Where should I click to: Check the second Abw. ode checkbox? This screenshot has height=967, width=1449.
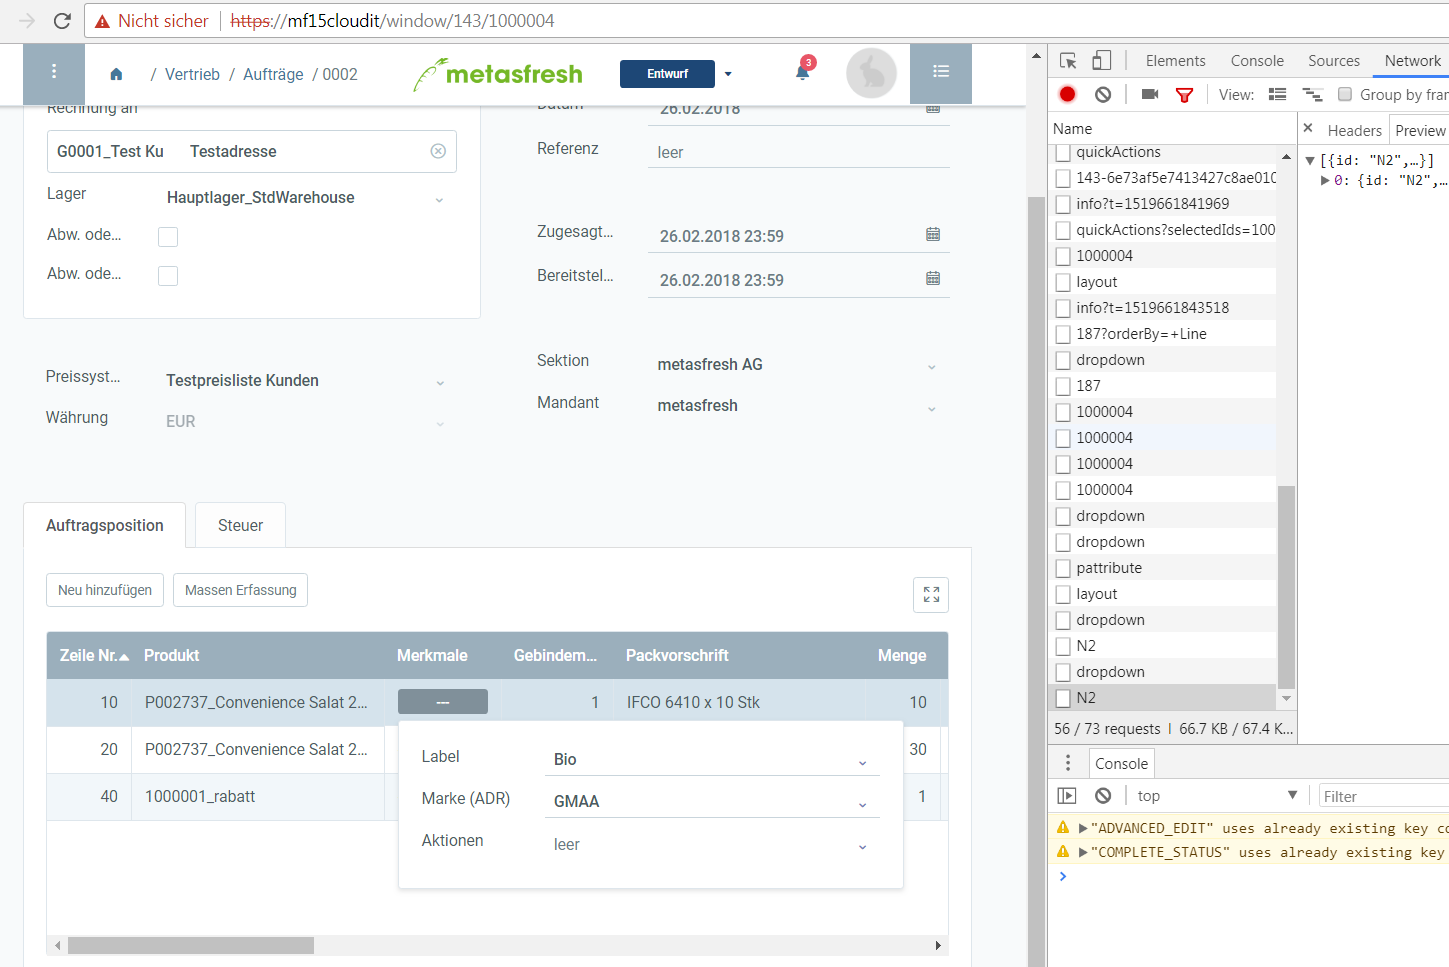[x=167, y=278]
